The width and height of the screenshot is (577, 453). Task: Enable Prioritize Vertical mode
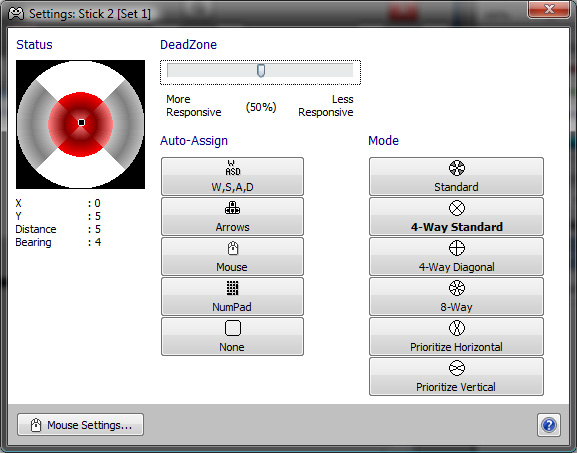tap(456, 376)
